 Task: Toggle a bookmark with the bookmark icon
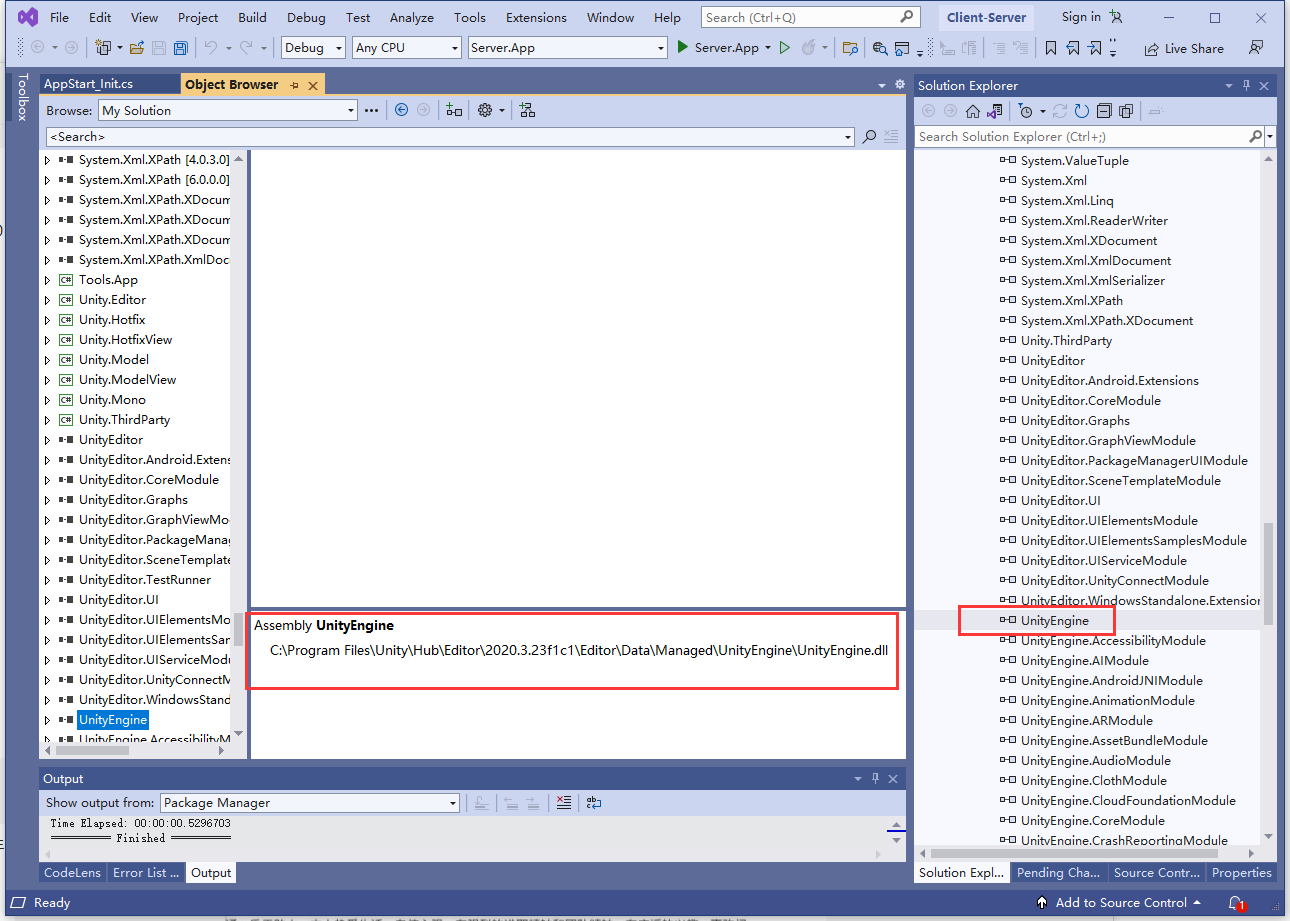click(x=1050, y=47)
